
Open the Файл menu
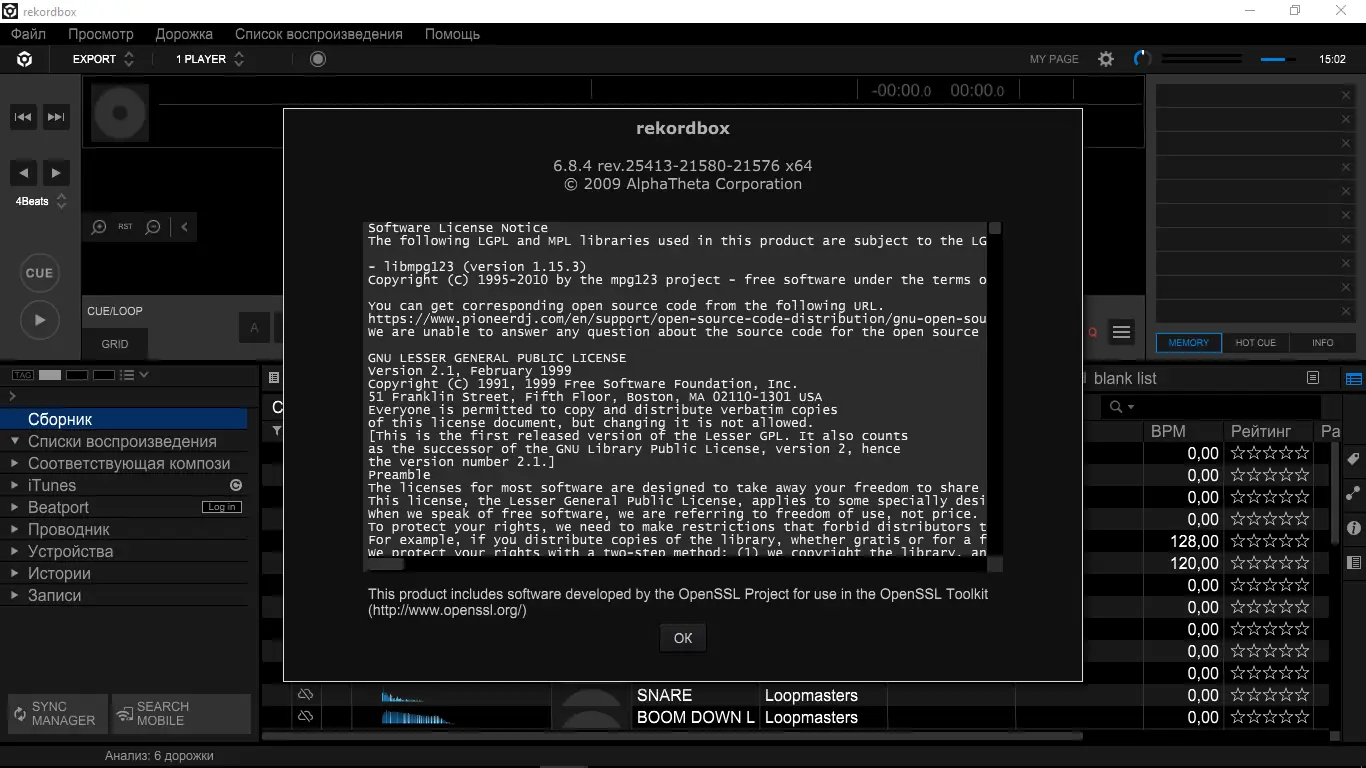point(28,34)
